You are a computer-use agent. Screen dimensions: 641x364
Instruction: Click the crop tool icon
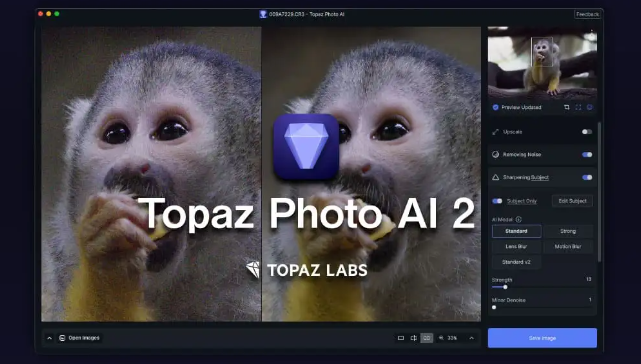(567, 107)
